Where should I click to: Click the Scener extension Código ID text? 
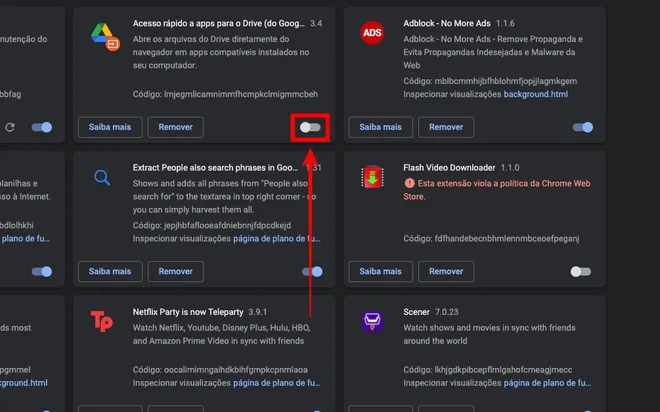(488, 370)
